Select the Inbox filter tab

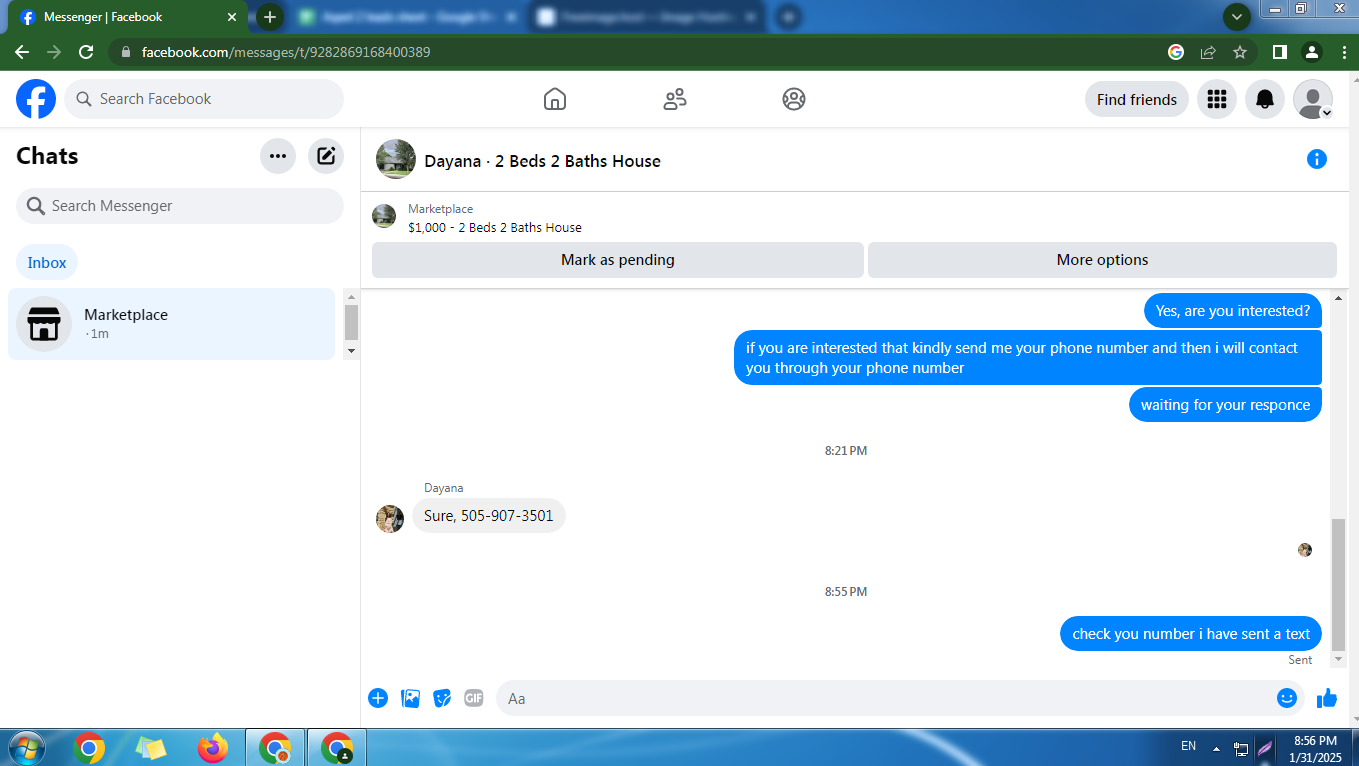pyautogui.click(x=47, y=263)
